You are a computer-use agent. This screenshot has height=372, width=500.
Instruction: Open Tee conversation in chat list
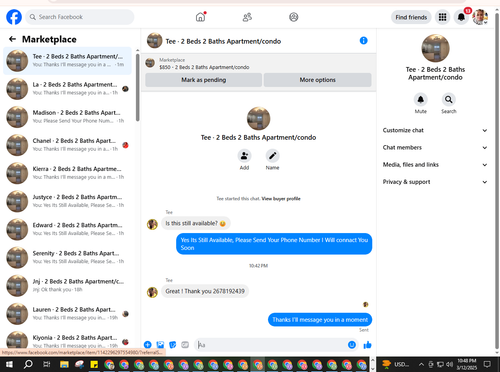tap(68, 61)
